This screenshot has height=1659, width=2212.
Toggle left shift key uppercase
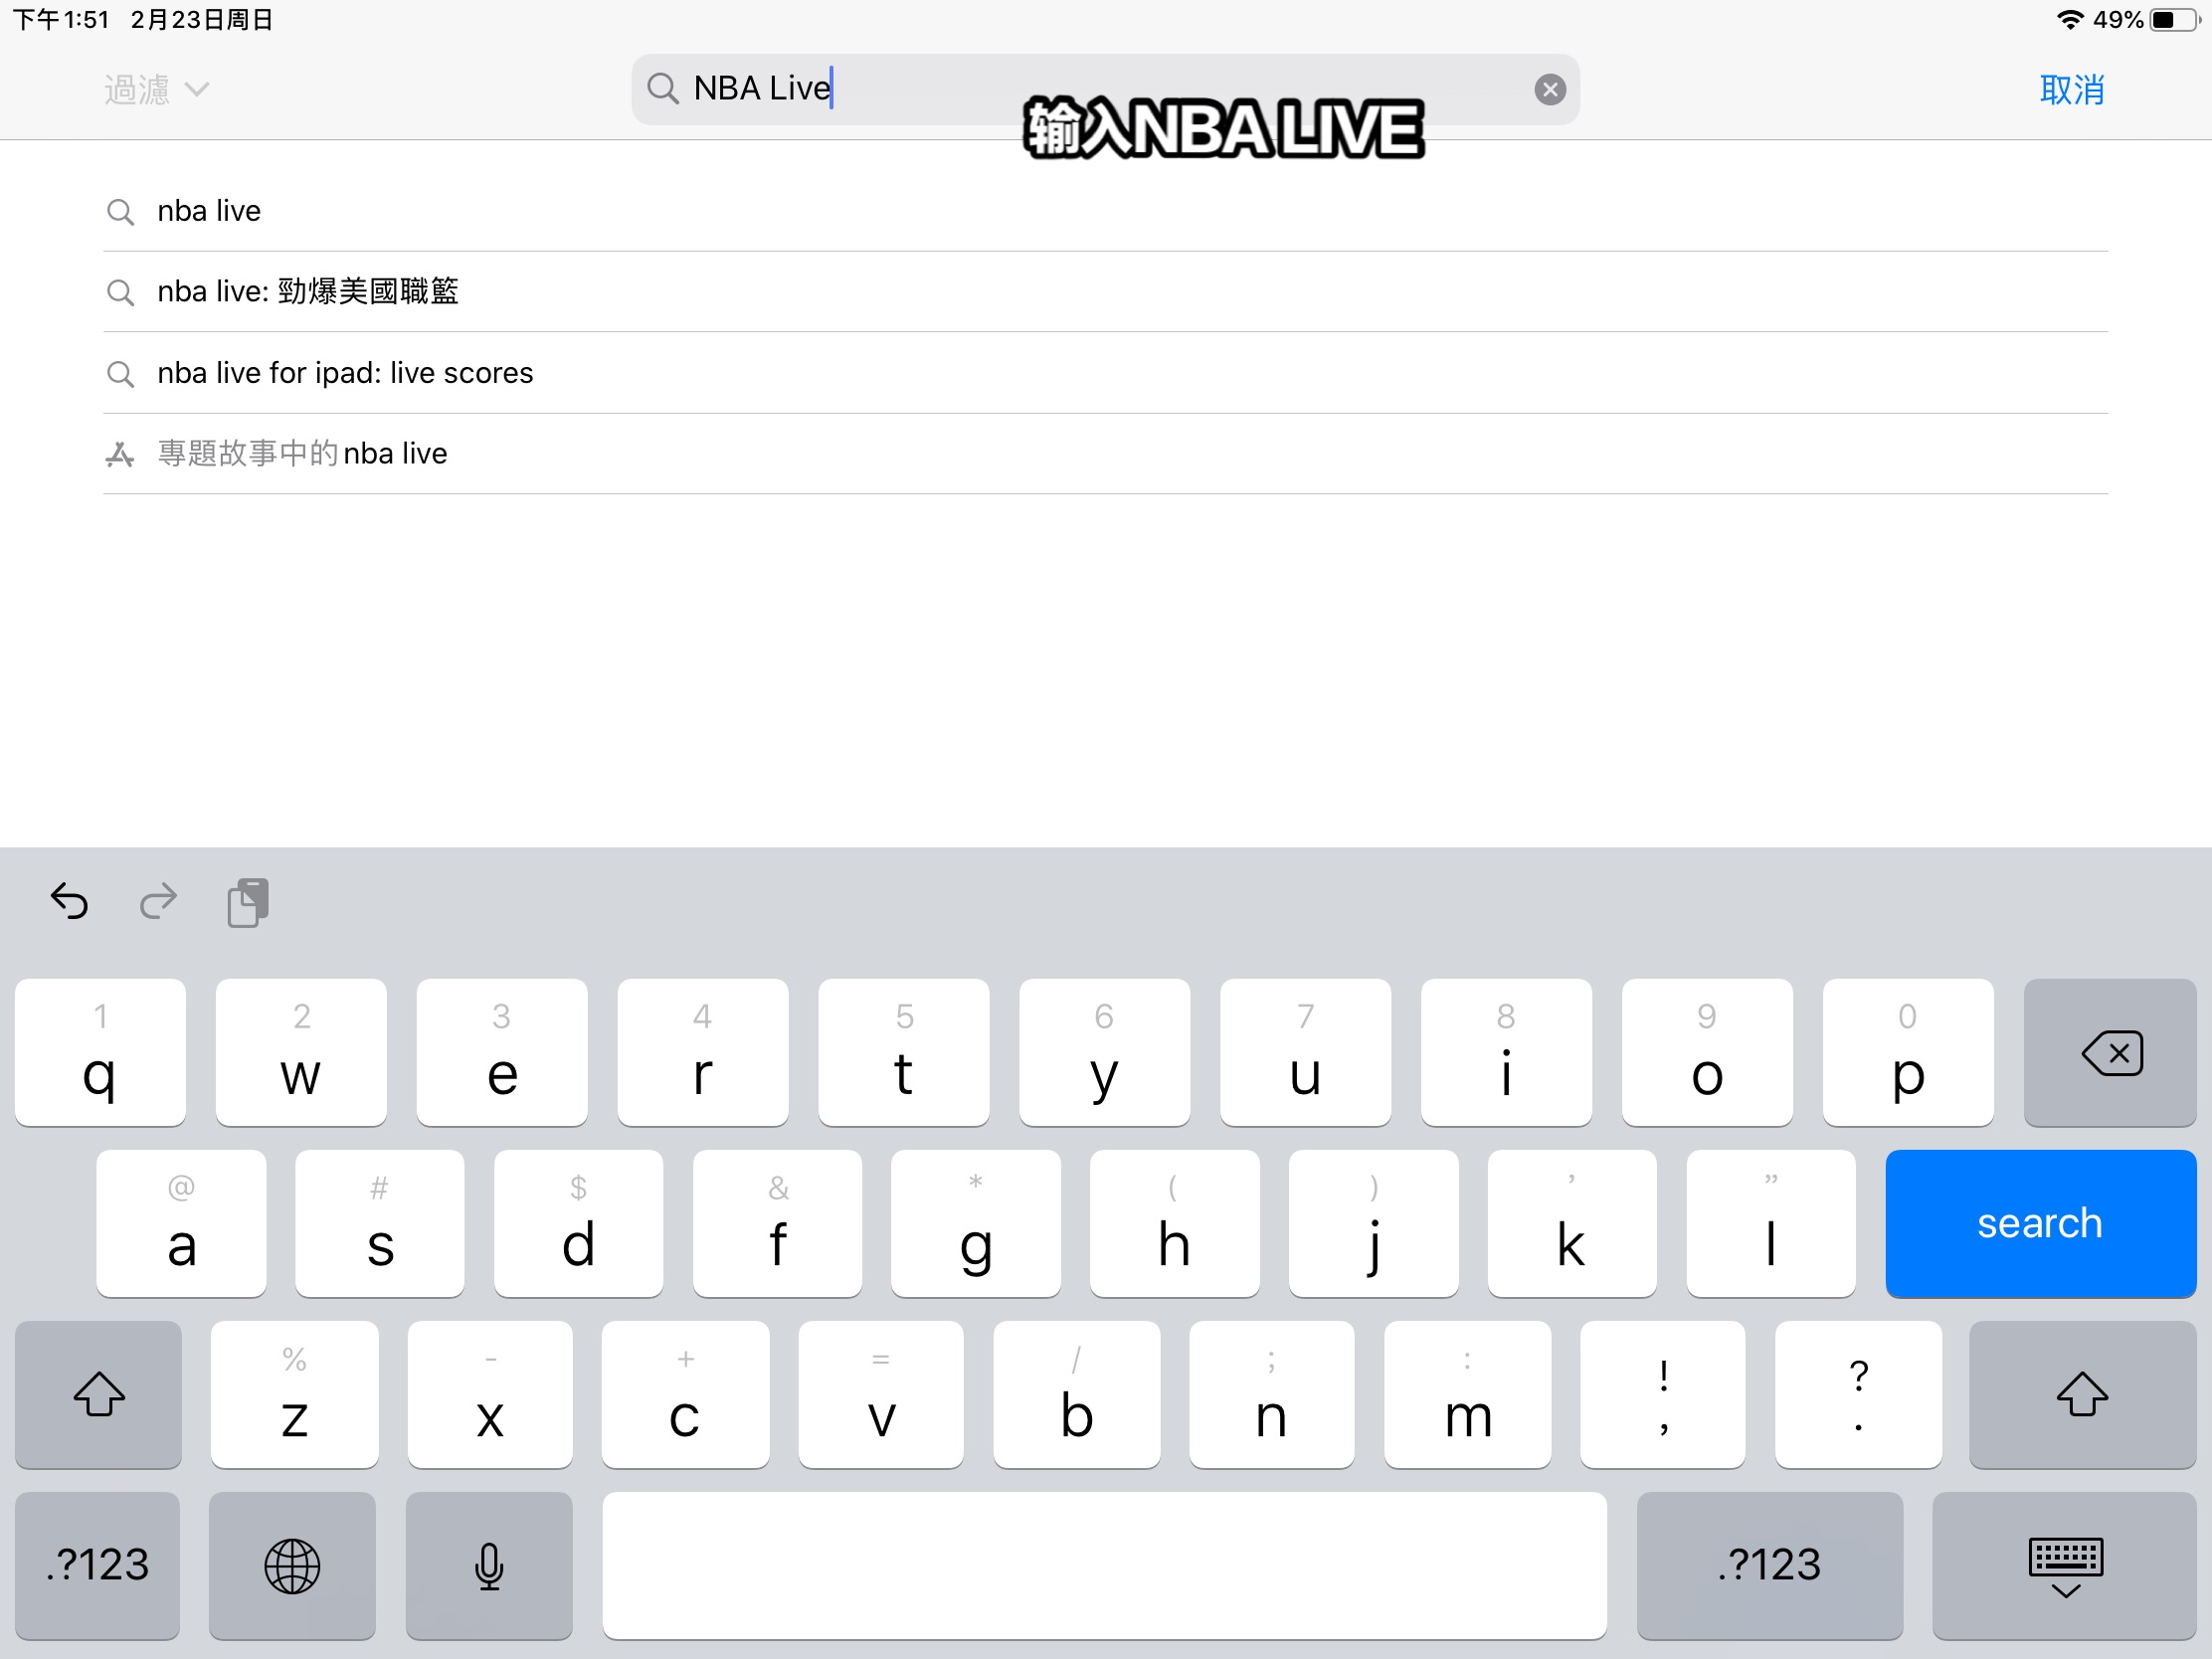(x=99, y=1392)
